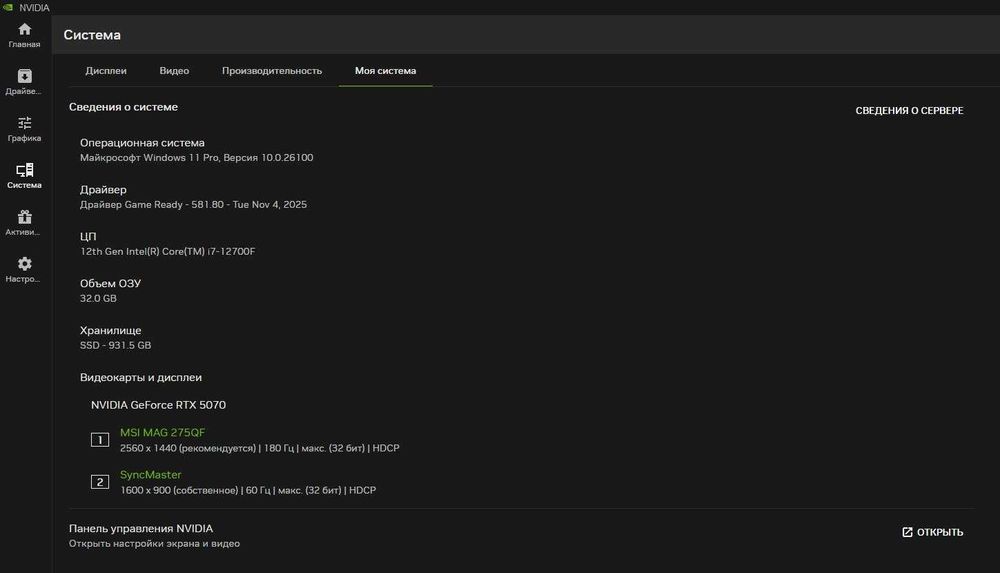The width and height of the screenshot is (1000, 573).
Task: Click display number 2 icon
Action: (100, 482)
